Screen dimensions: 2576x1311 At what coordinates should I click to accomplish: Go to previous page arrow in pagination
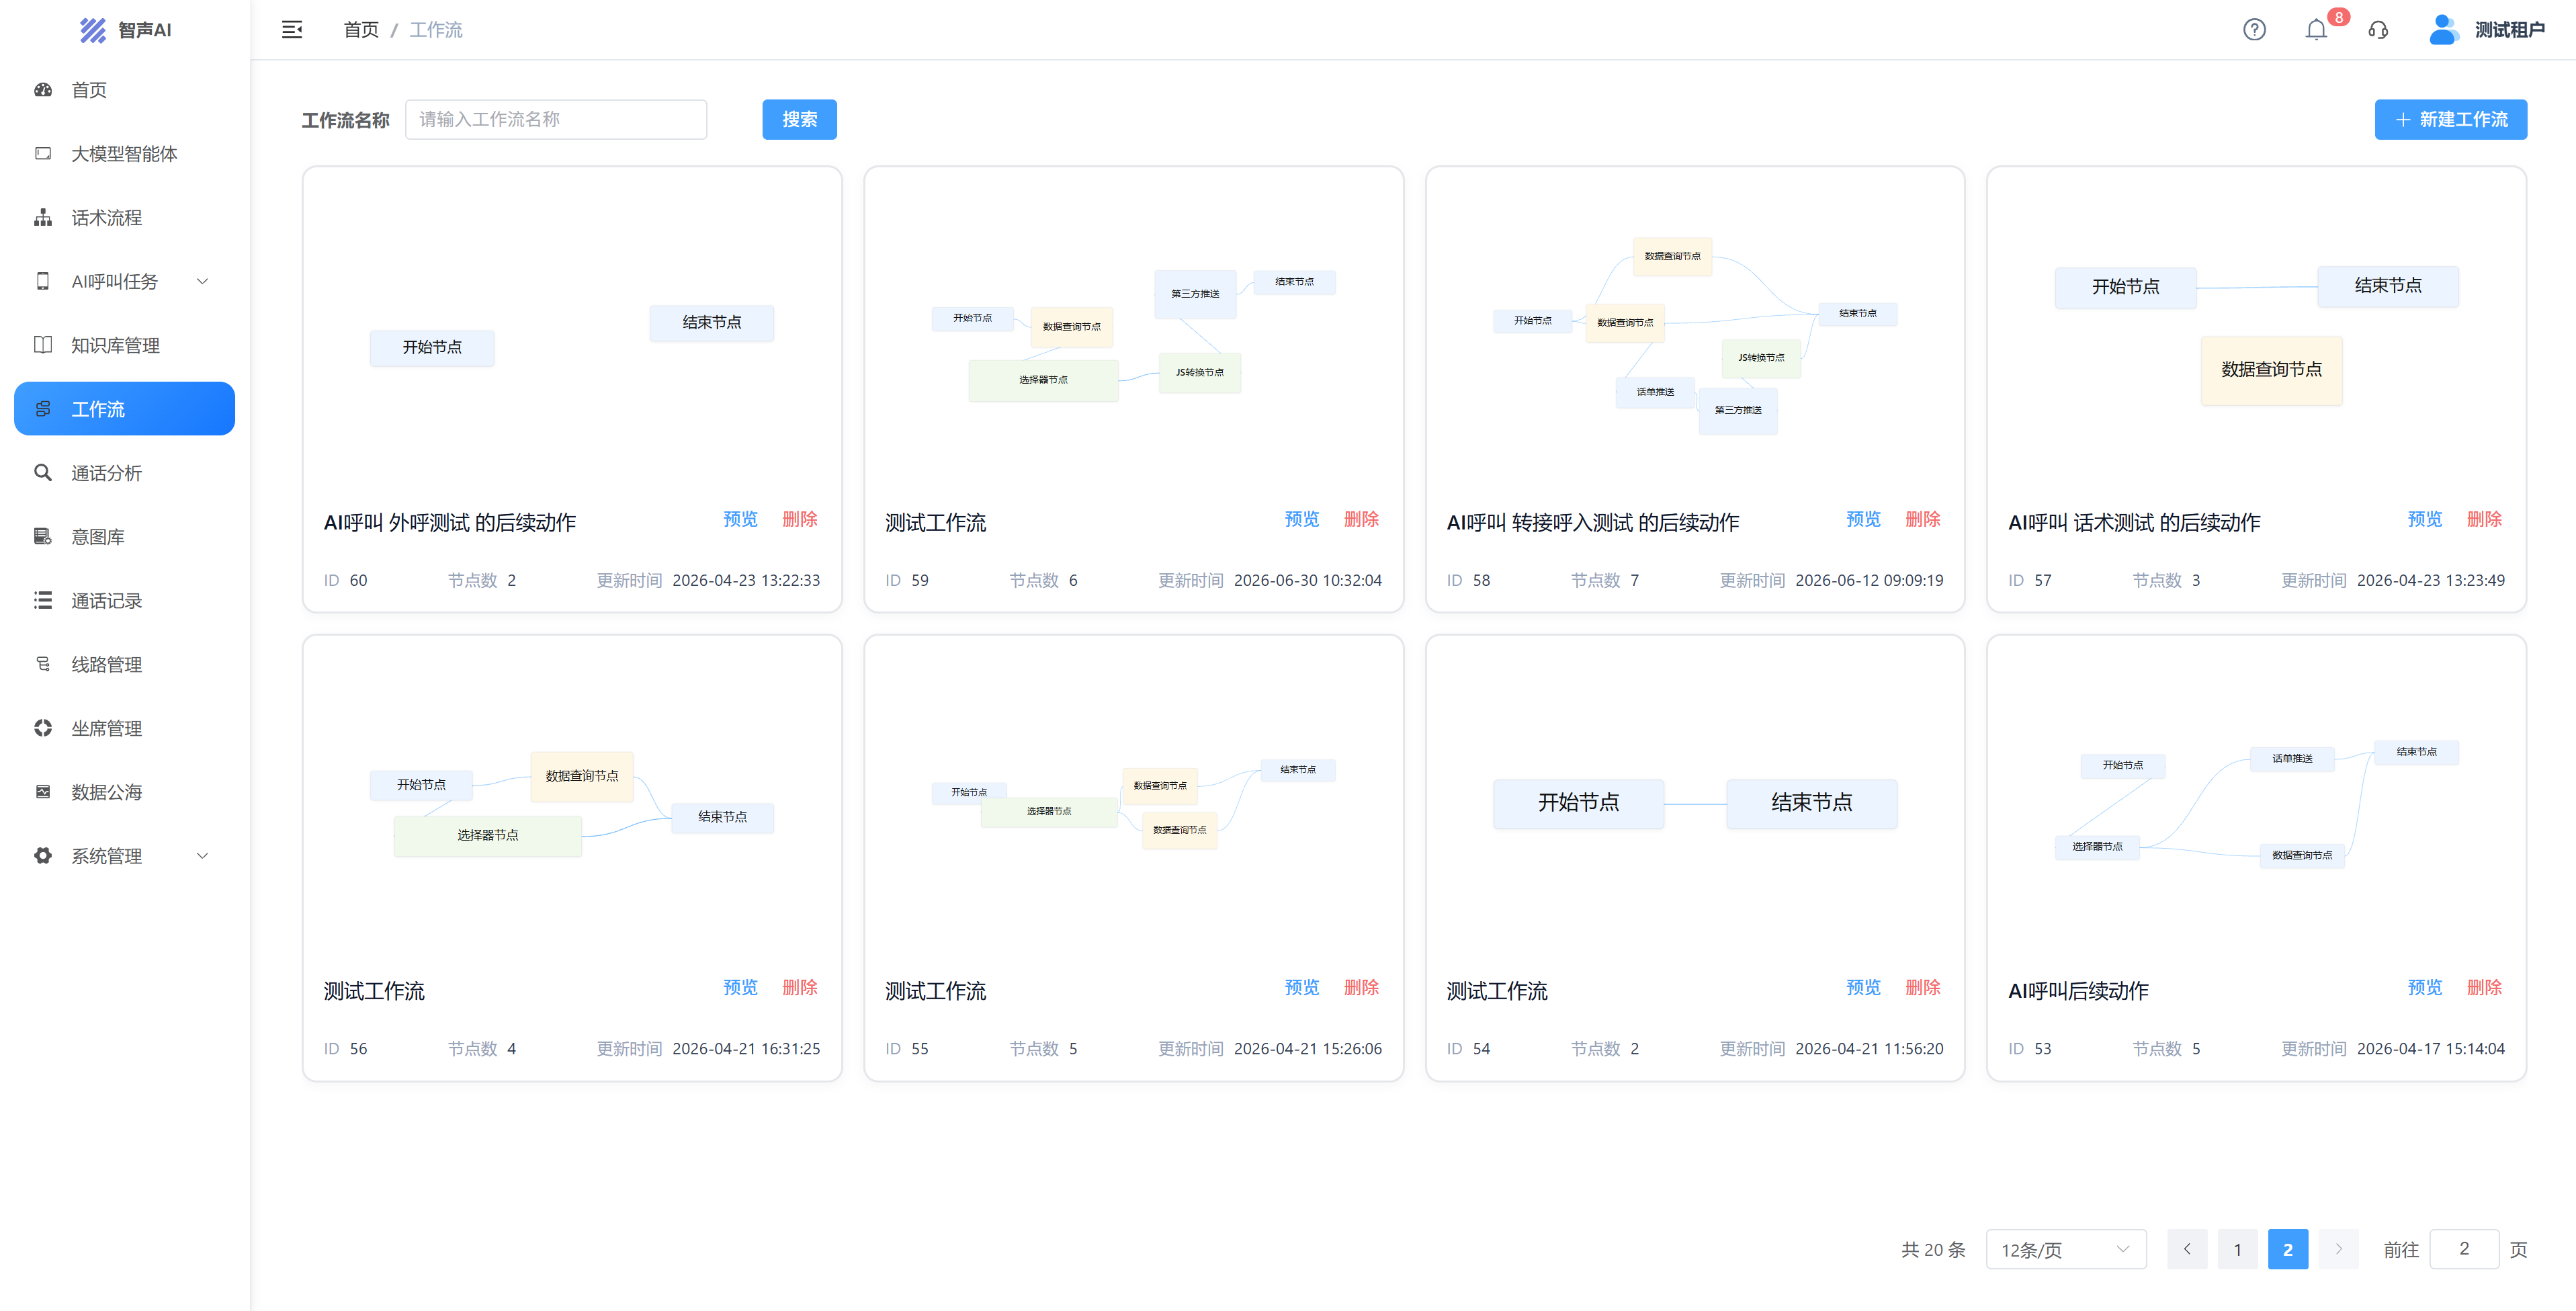tap(2187, 1249)
